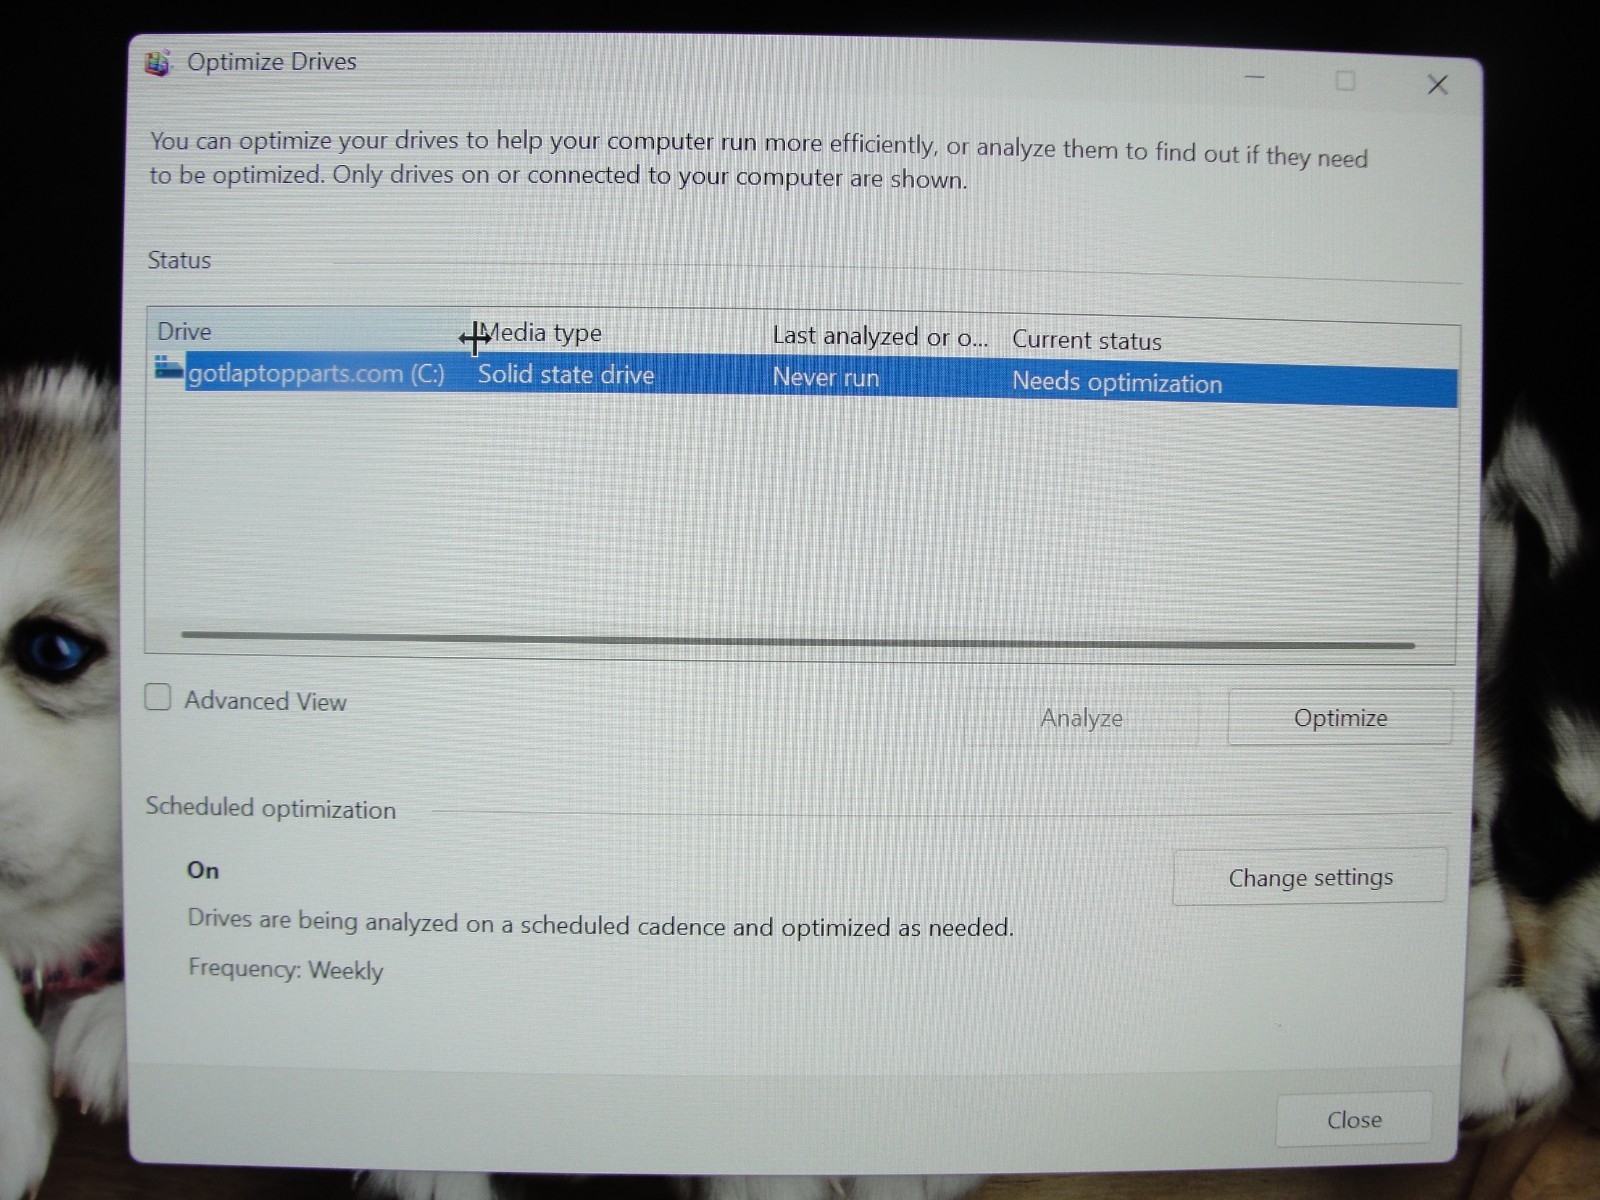Click the Needs optimization status cell
This screenshot has width=1600, height=1200.
(1117, 383)
